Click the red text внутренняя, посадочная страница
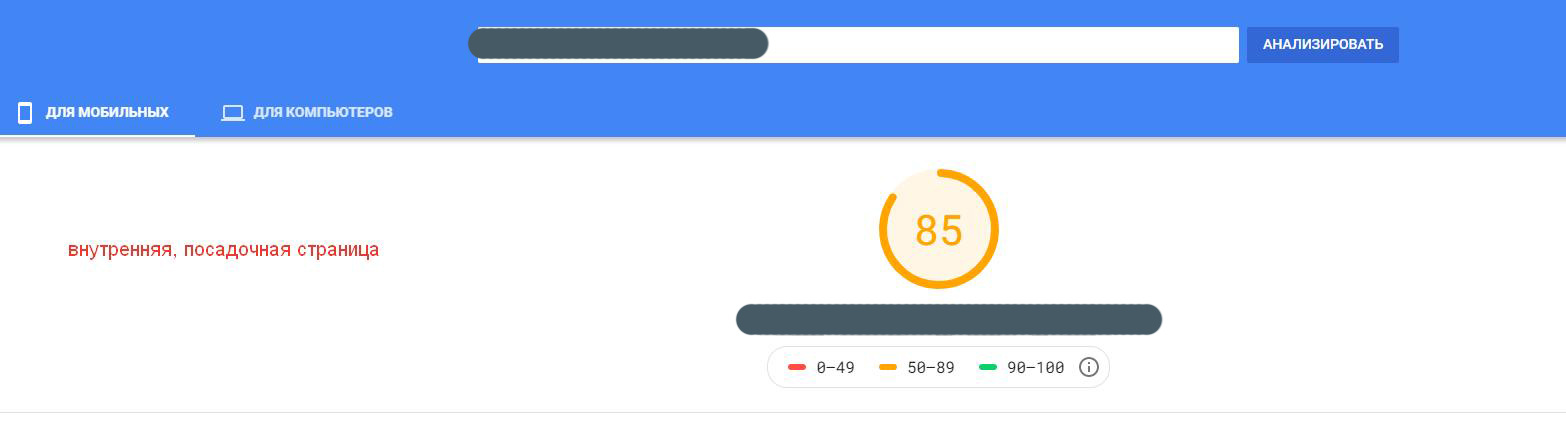The height and width of the screenshot is (435, 1566). [223, 250]
